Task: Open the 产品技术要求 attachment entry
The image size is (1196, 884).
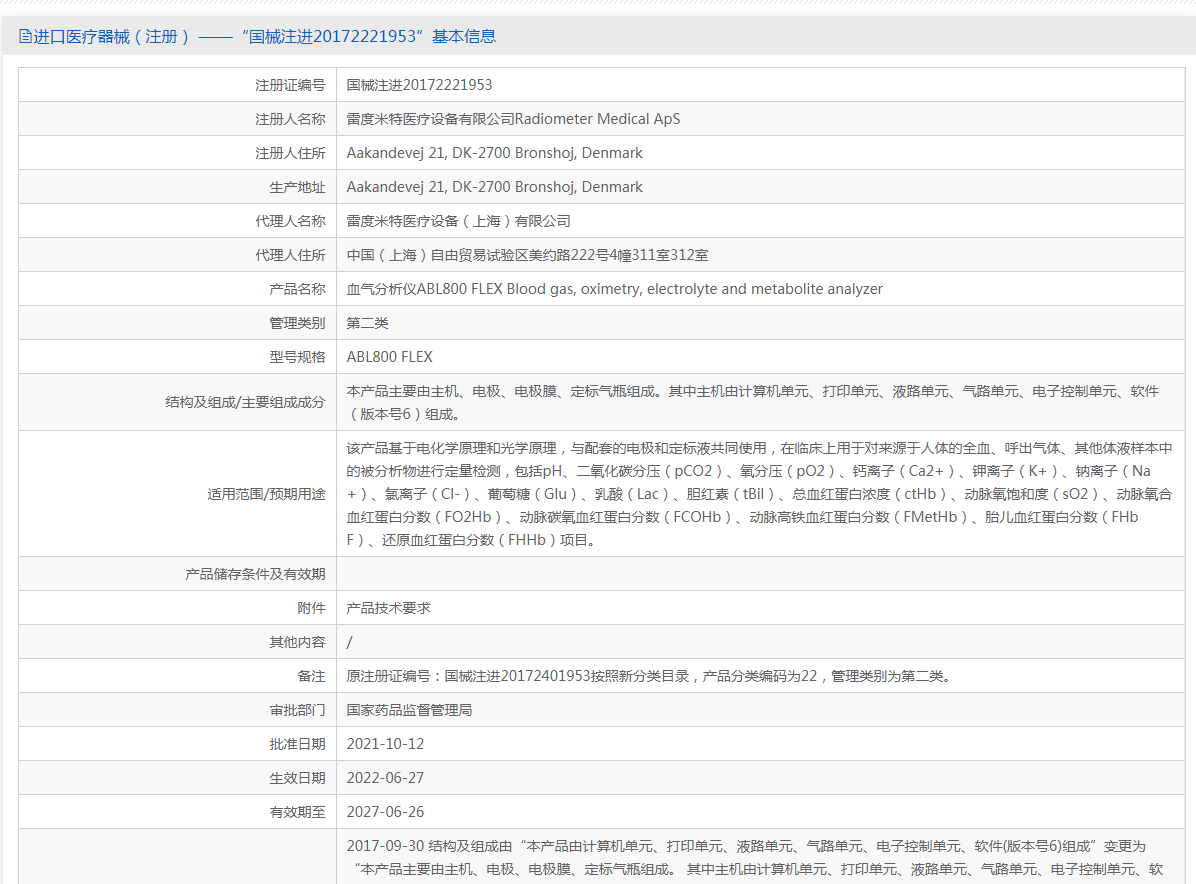Action: coord(388,608)
